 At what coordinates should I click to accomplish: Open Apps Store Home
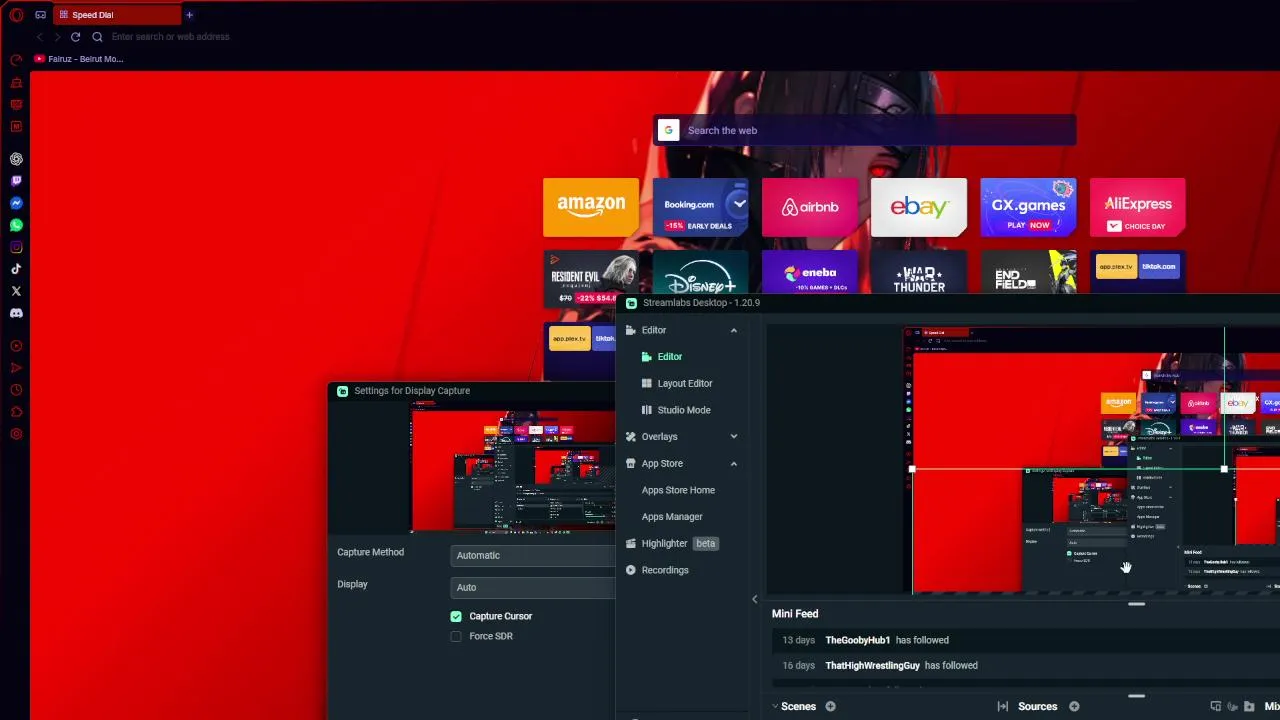pos(678,490)
